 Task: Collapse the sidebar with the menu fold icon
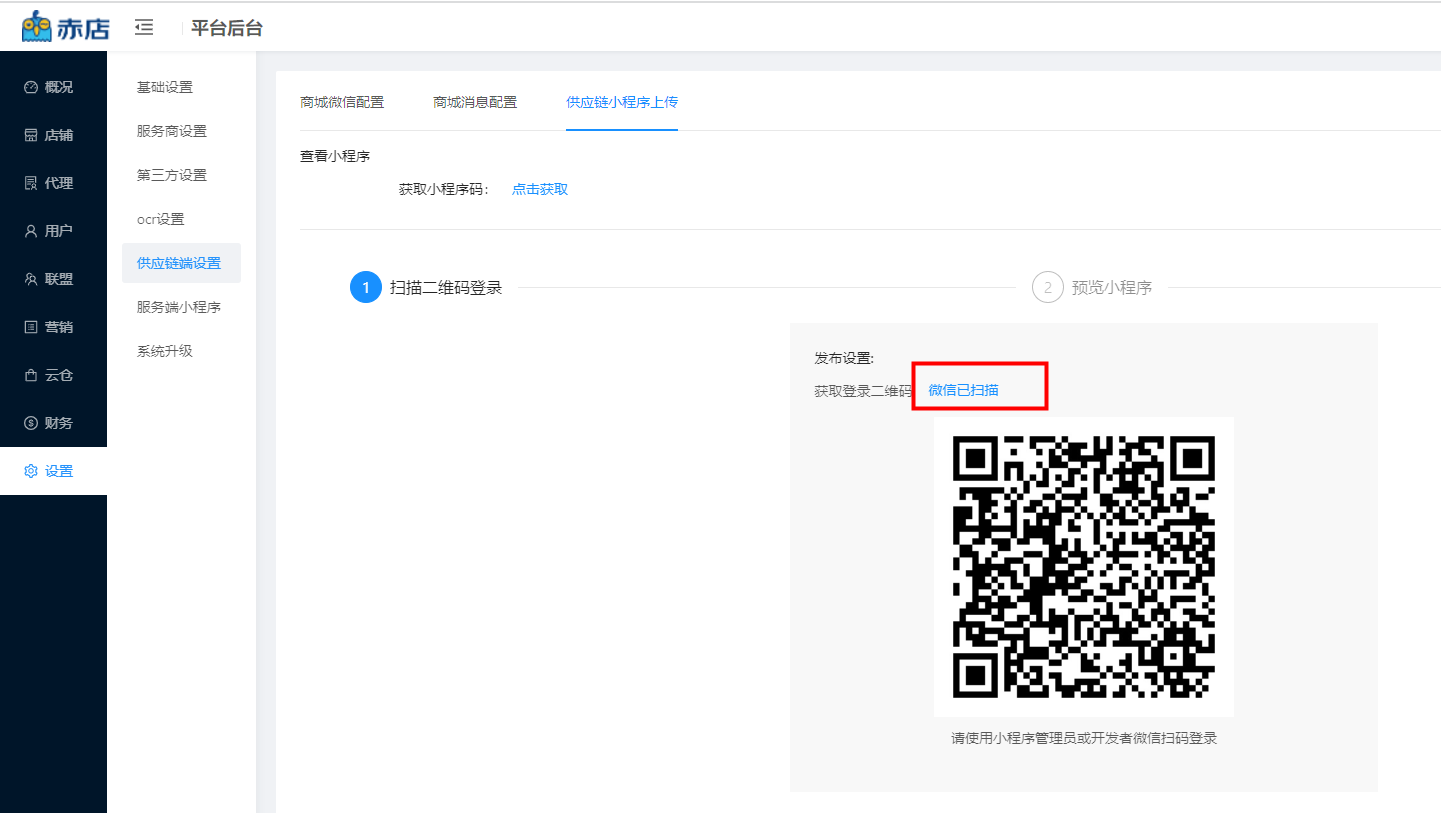(x=144, y=27)
